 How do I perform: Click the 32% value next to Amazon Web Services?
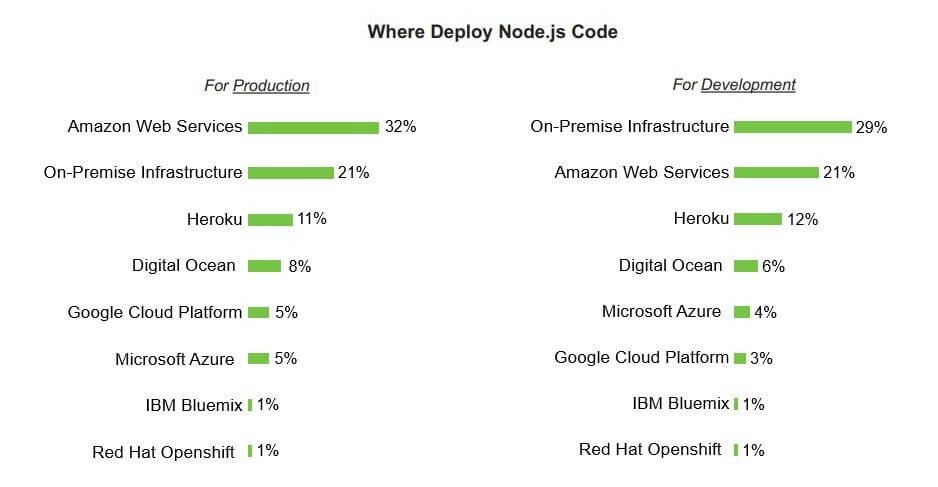pos(400,127)
